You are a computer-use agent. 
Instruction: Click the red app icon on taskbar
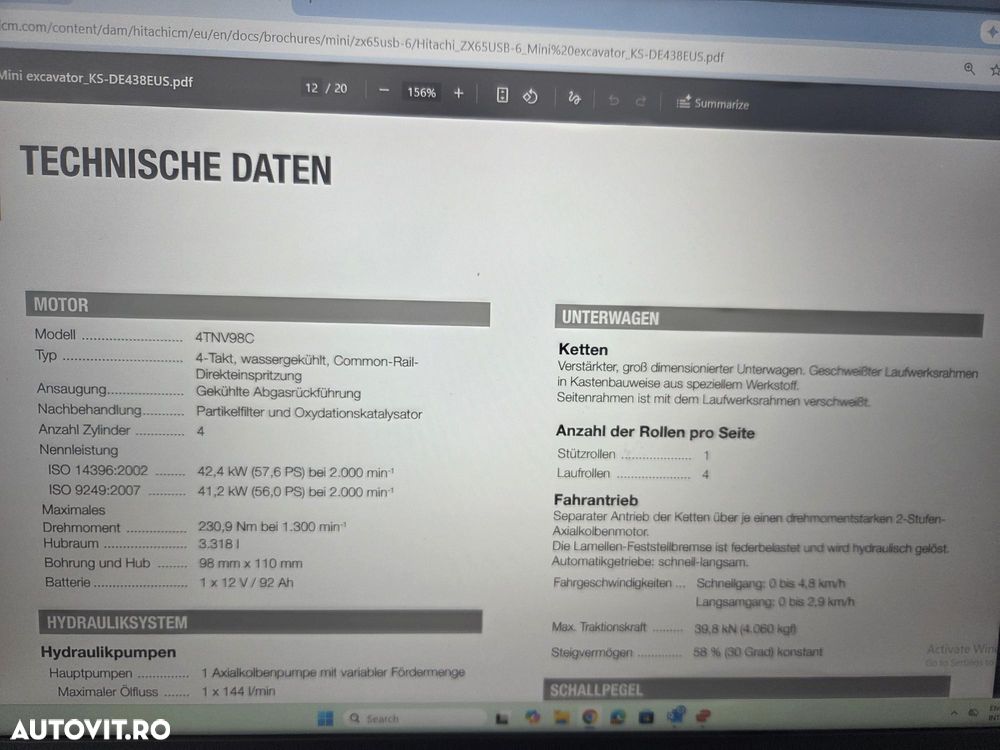(703, 716)
